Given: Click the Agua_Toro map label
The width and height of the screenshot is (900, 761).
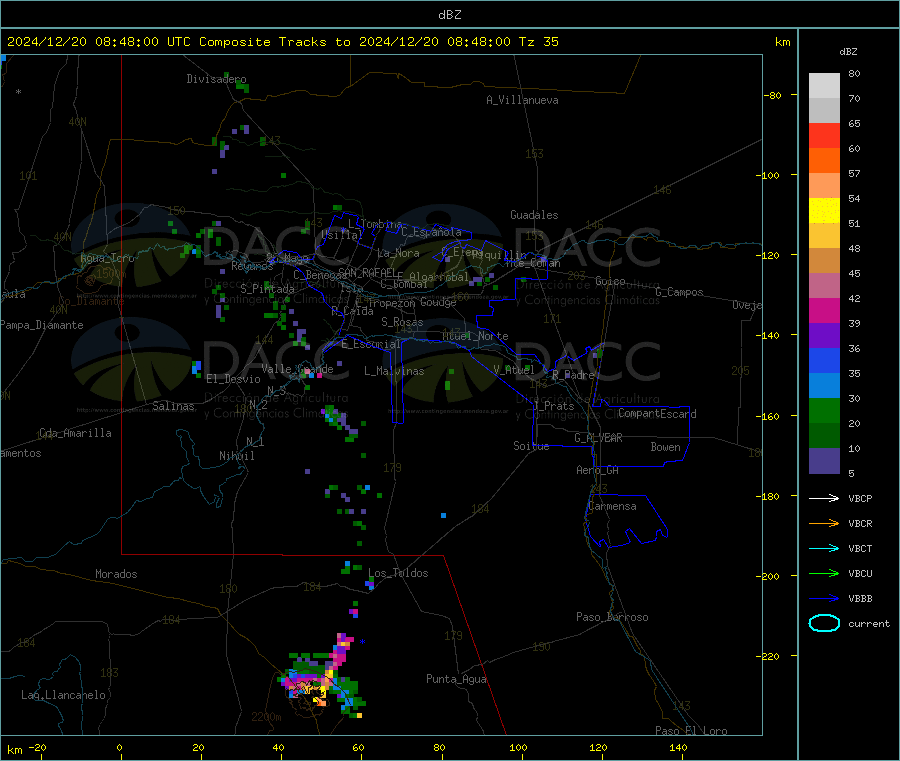Looking at the screenshot, I should point(107,258).
